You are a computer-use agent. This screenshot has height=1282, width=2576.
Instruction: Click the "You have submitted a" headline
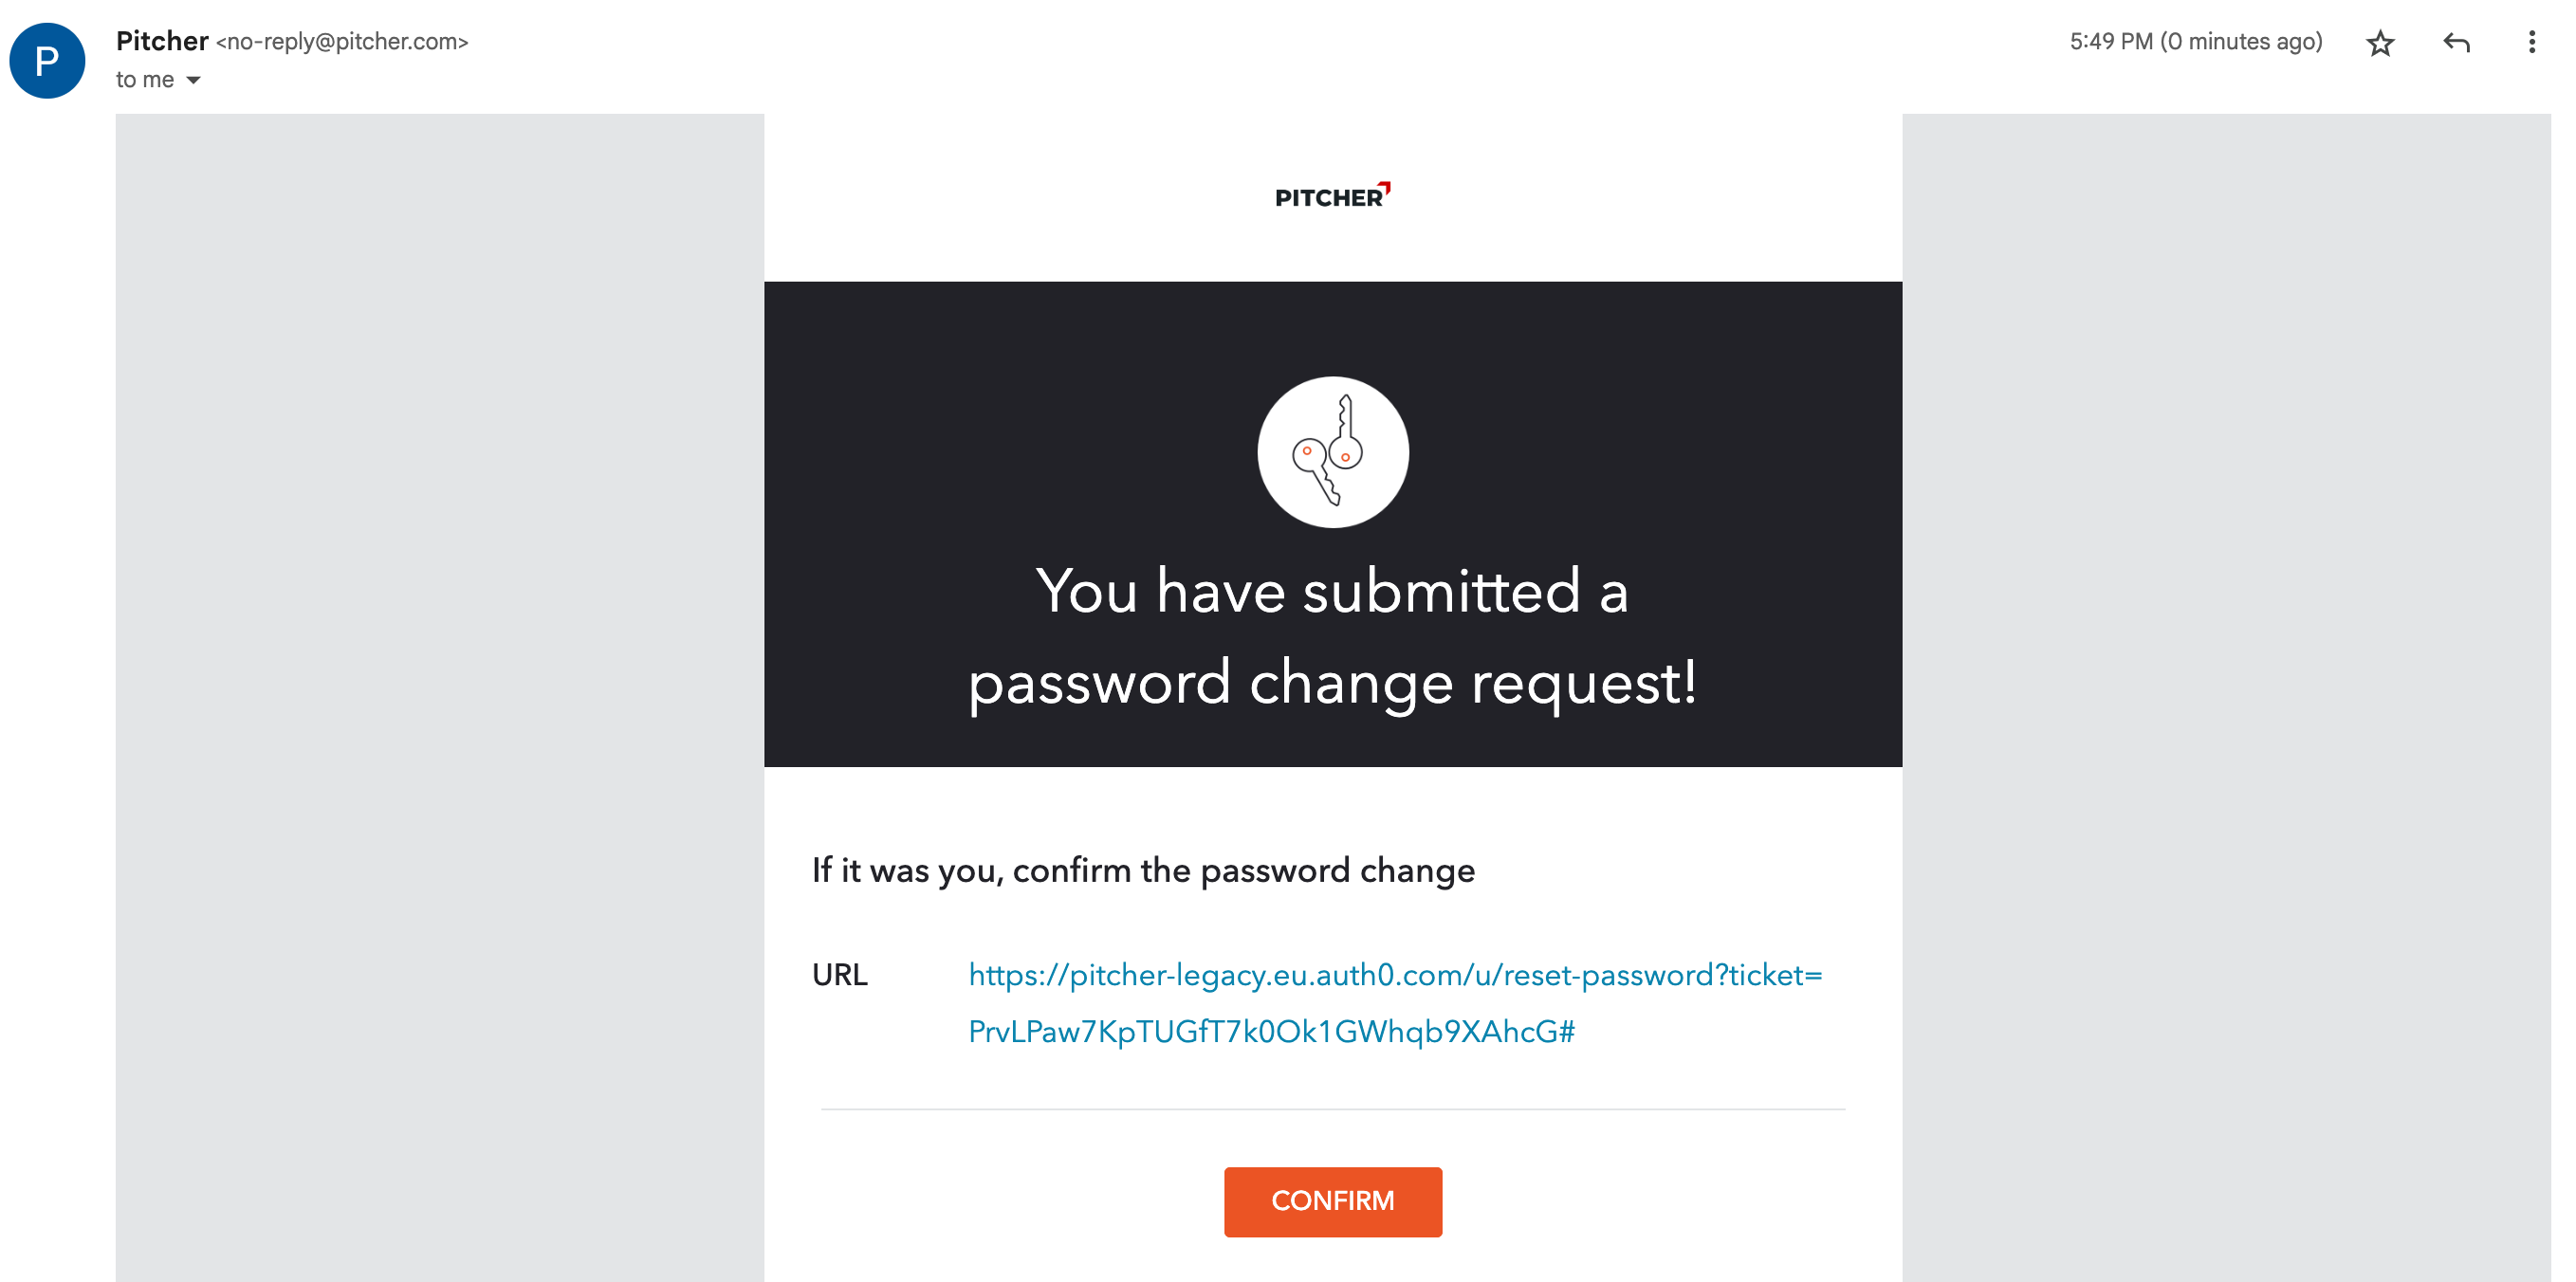[x=1332, y=591]
